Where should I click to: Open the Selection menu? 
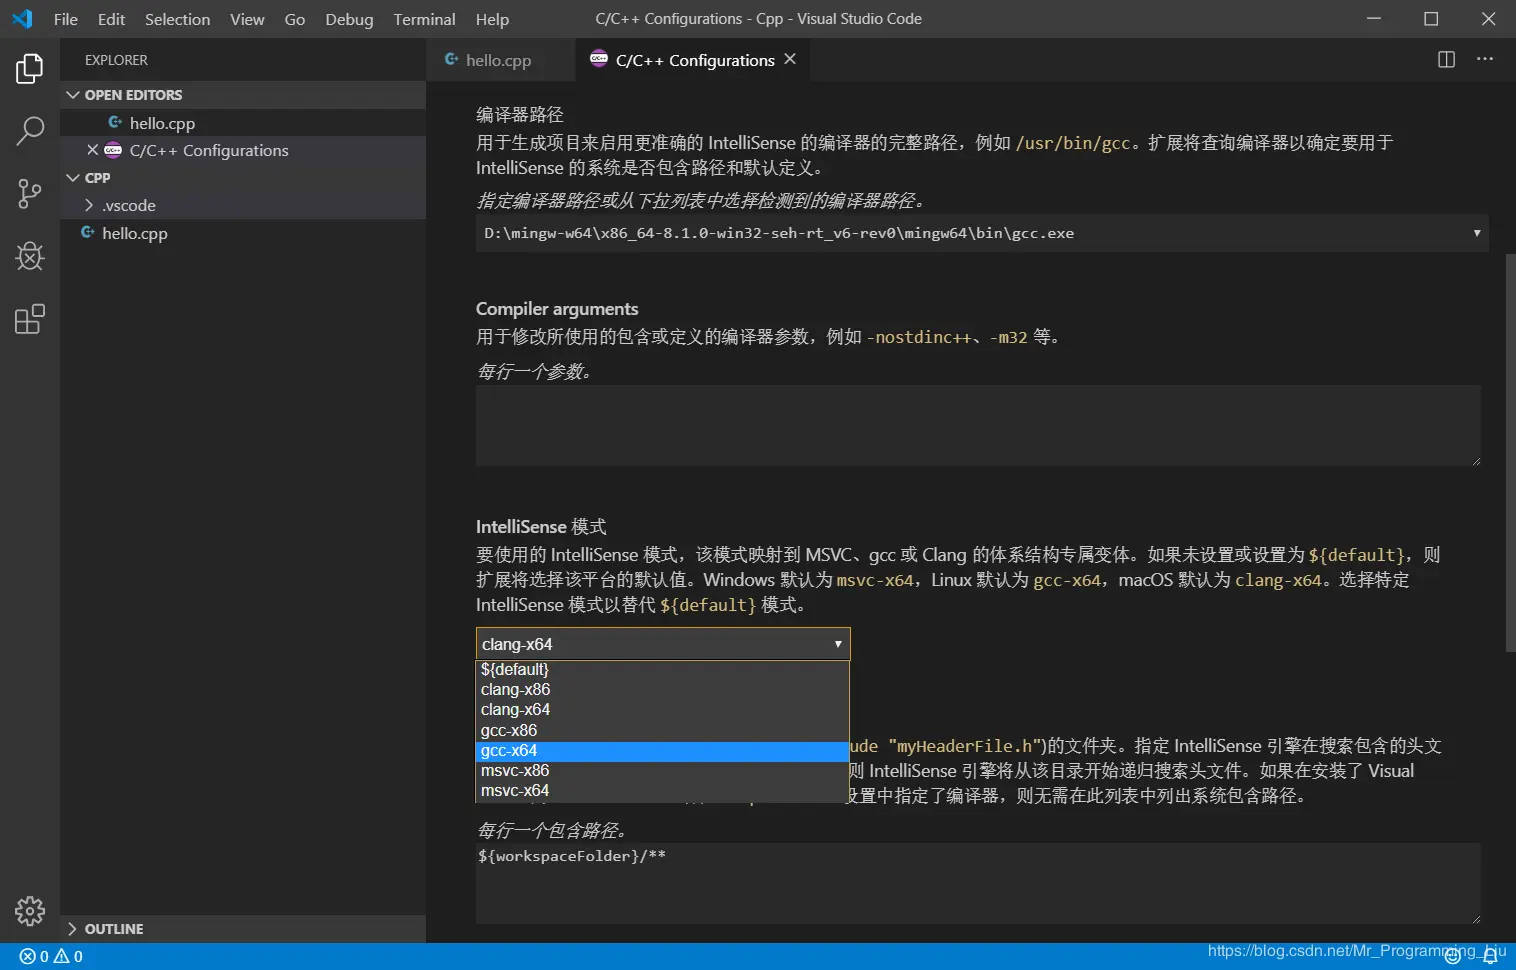coord(177,19)
